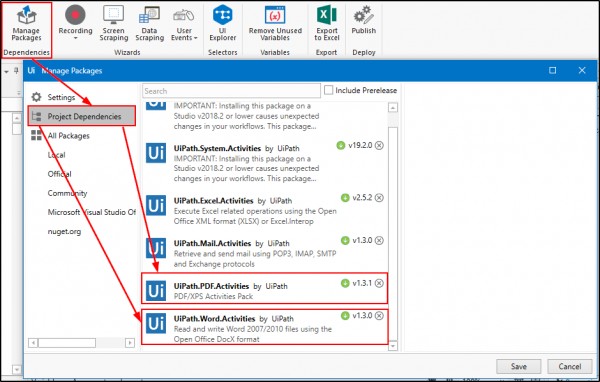
Task: Uninstall UiPath.PDF.Activities with the x icon
Action: tap(379, 283)
